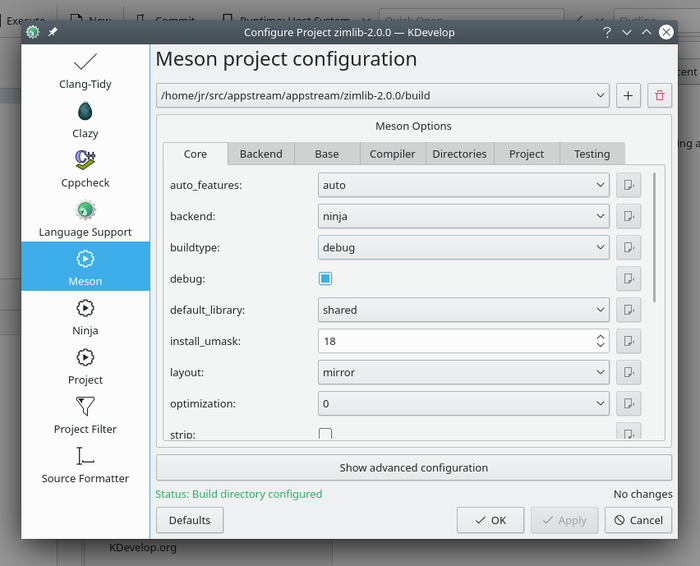Open the Clang-Tidy settings page
Screen dimensions: 700x566
point(85,71)
